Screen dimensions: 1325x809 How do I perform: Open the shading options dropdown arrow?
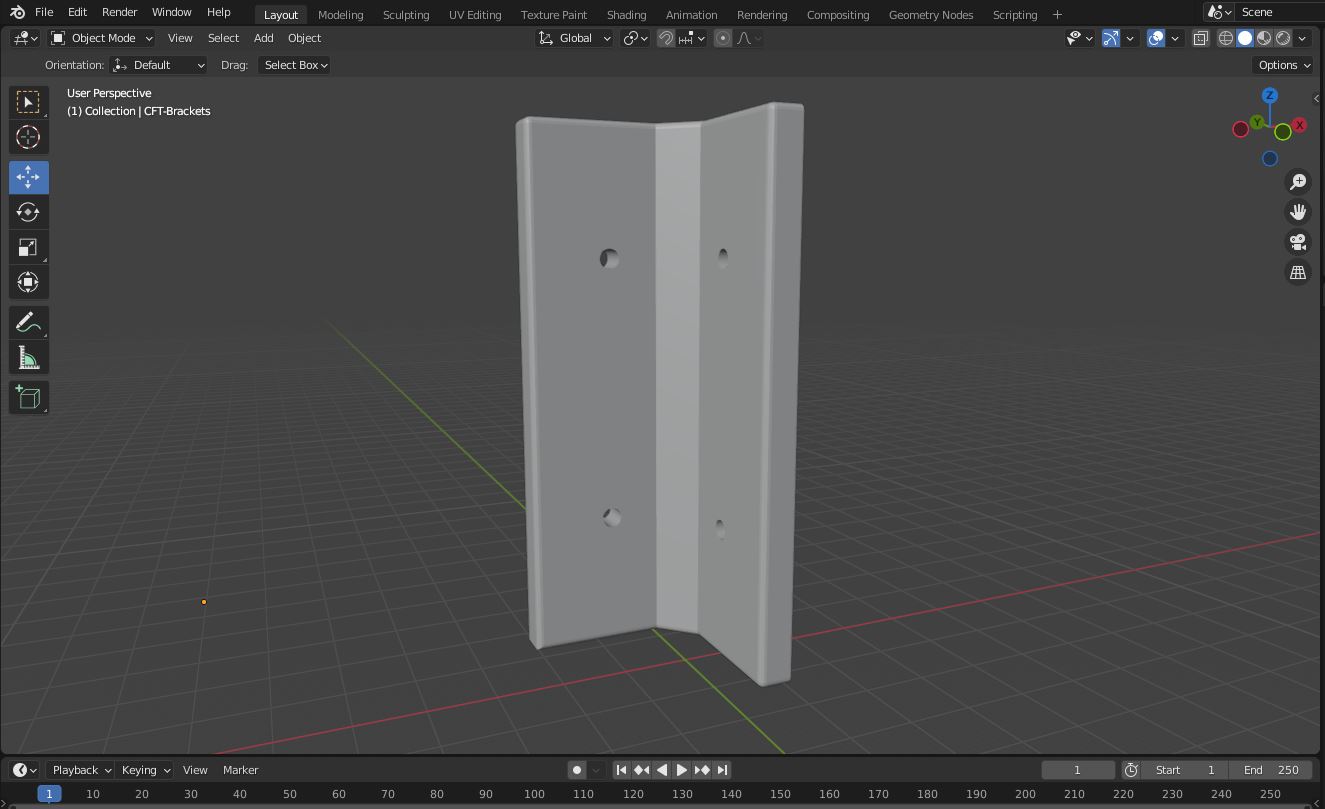[x=1302, y=38]
